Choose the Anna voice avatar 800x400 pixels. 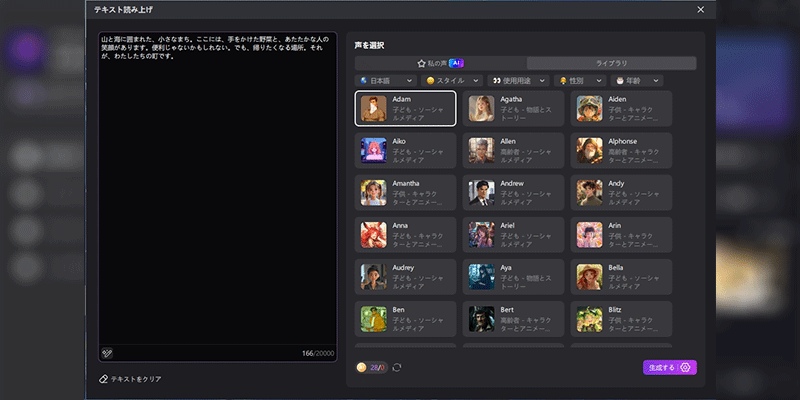coord(373,235)
